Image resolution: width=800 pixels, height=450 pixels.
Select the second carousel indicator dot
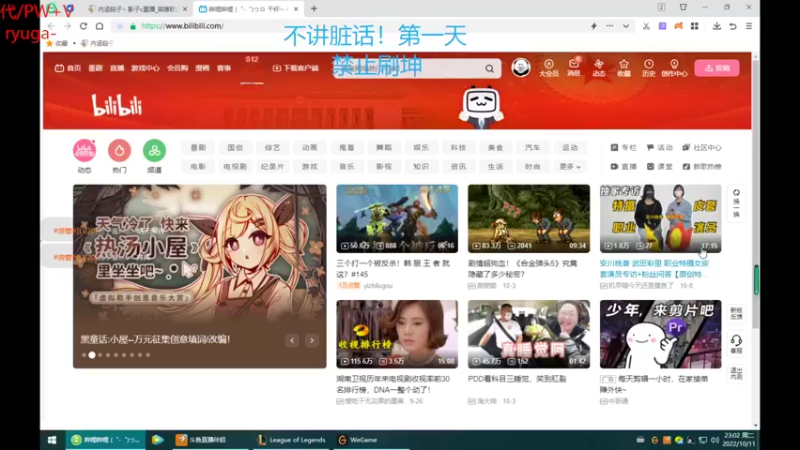pos(92,355)
